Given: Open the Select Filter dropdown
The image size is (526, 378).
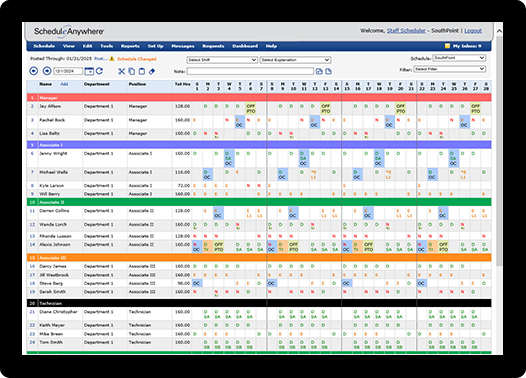Looking at the screenshot, I should [x=450, y=69].
